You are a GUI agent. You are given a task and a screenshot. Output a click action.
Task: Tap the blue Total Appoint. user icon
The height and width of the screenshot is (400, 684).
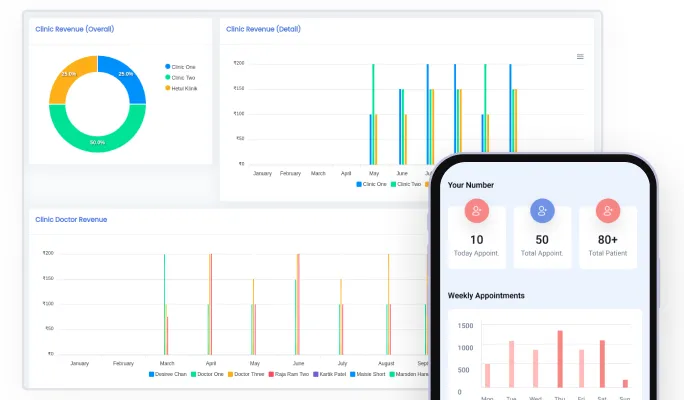tap(542, 211)
